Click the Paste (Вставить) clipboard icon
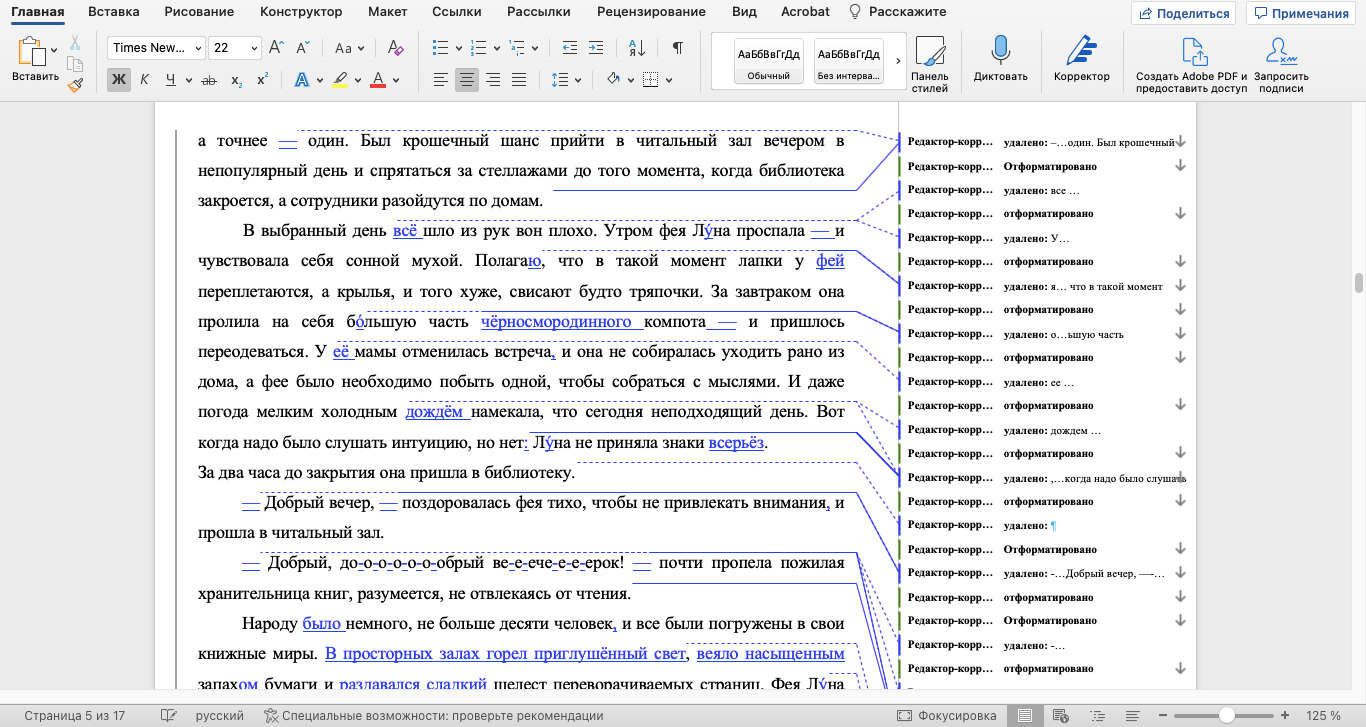The width and height of the screenshot is (1366, 727). (x=33, y=52)
